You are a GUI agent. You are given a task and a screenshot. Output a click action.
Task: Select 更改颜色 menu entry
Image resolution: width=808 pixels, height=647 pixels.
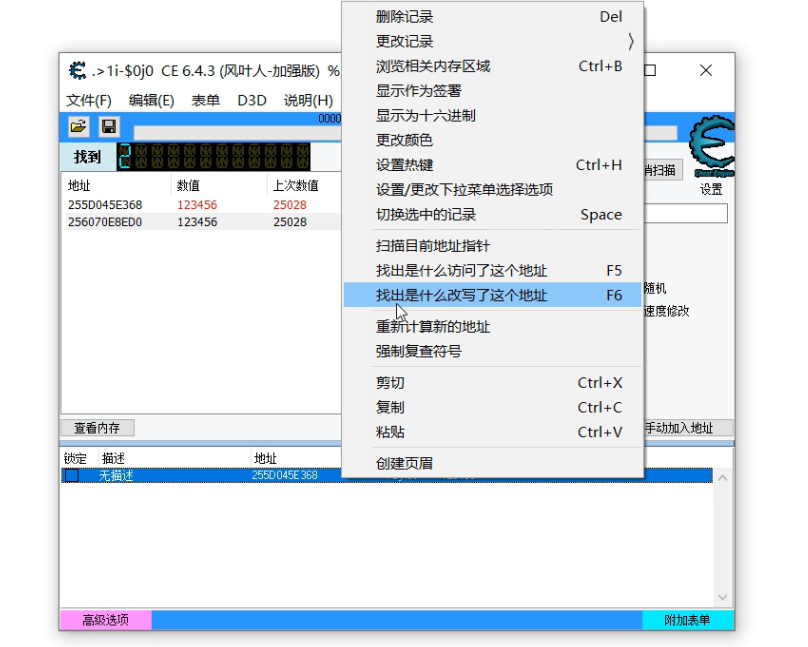pyautogui.click(x=493, y=140)
